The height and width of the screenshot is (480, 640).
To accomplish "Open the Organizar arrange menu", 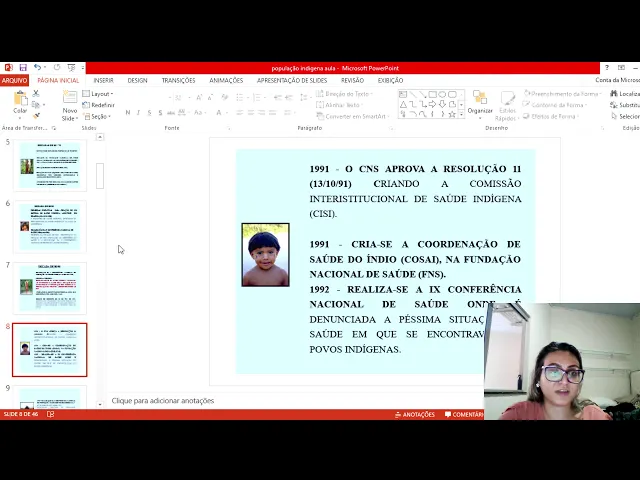I will [480, 102].
